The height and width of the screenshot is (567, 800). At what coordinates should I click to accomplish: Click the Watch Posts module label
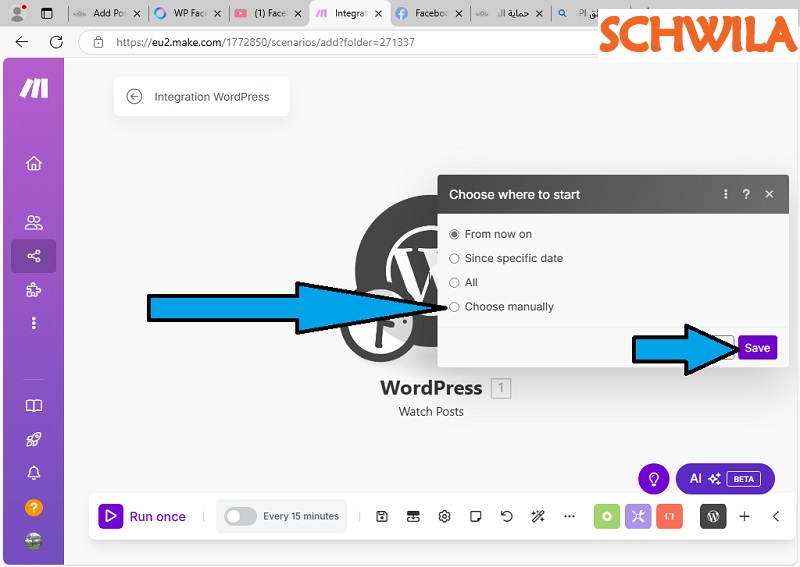coord(431,412)
